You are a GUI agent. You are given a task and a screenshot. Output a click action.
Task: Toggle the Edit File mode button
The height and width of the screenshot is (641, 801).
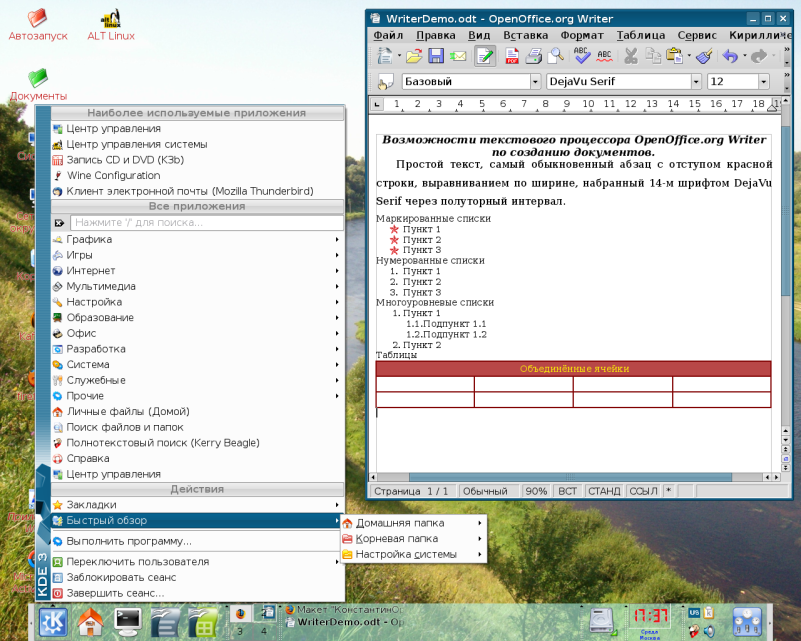pyautogui.click(x=484, y=56)
